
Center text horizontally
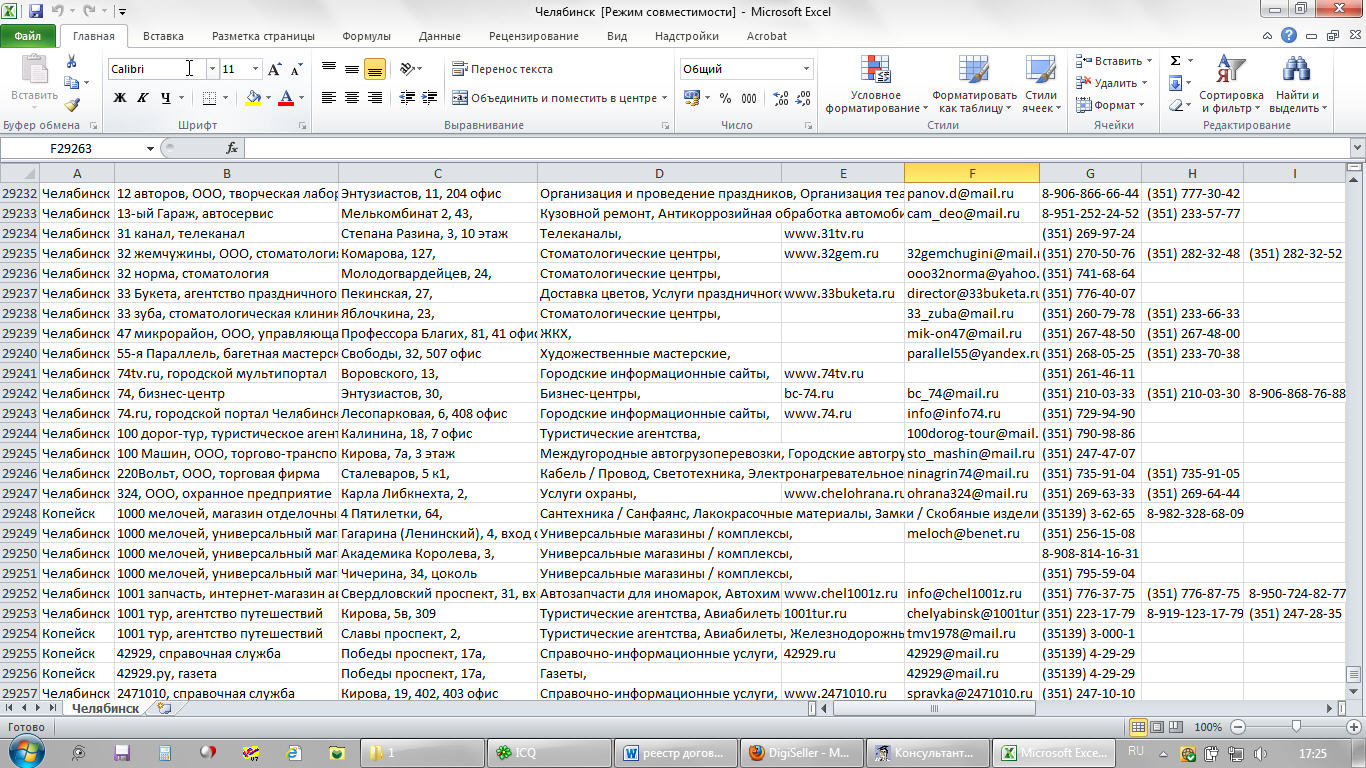352,98
